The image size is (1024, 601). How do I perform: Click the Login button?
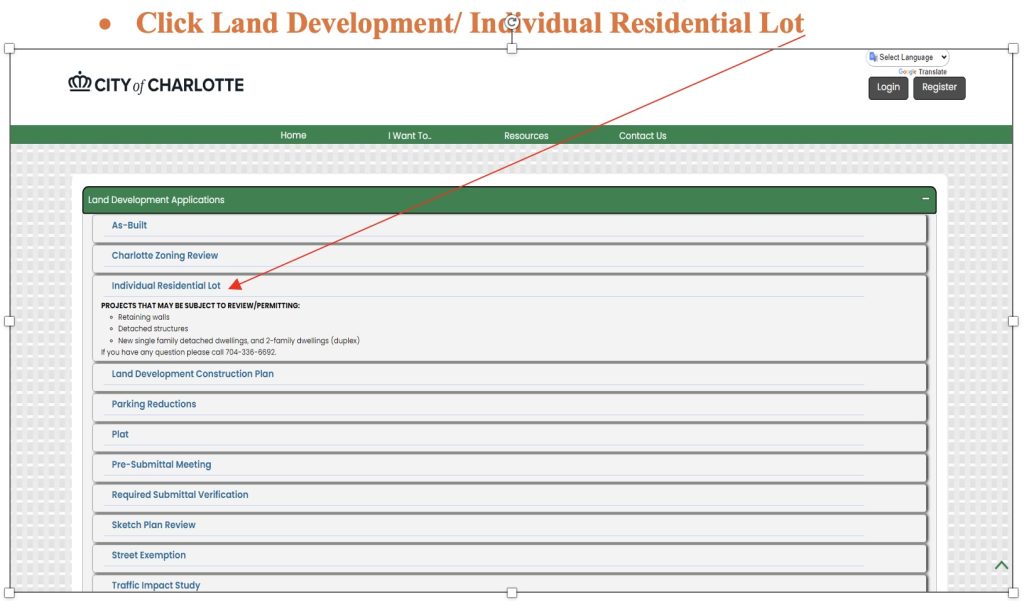tap(888, 88)
